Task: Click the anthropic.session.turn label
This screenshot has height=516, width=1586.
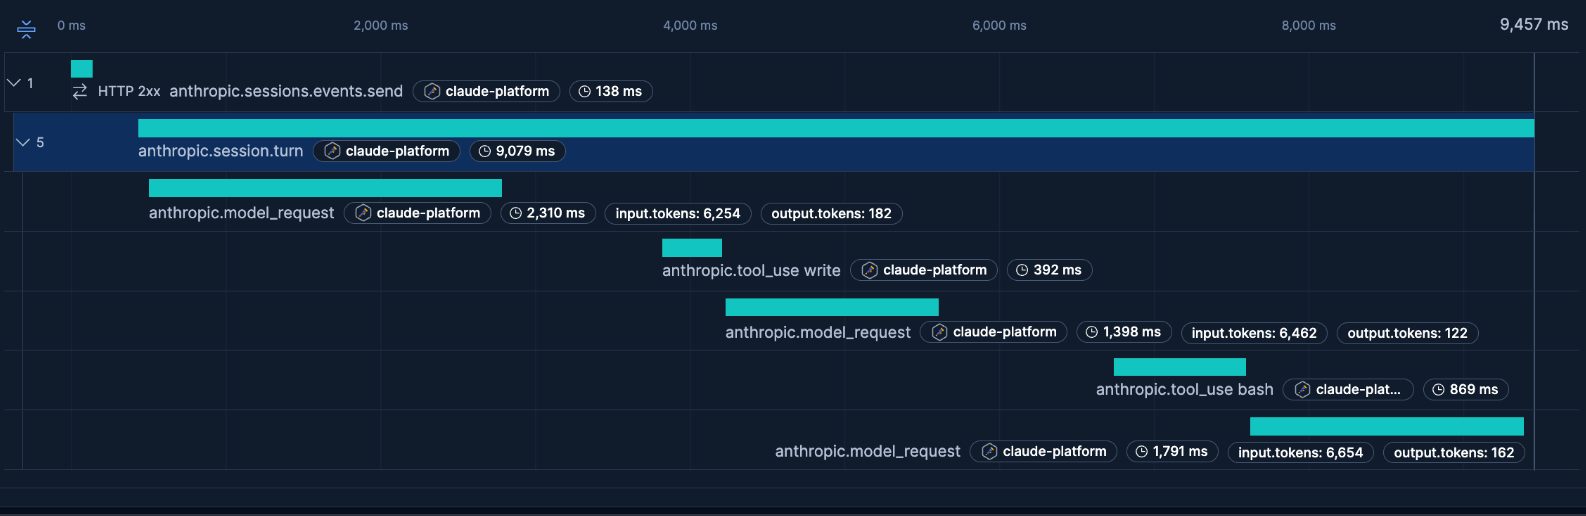Action: (x=220, y=151)
